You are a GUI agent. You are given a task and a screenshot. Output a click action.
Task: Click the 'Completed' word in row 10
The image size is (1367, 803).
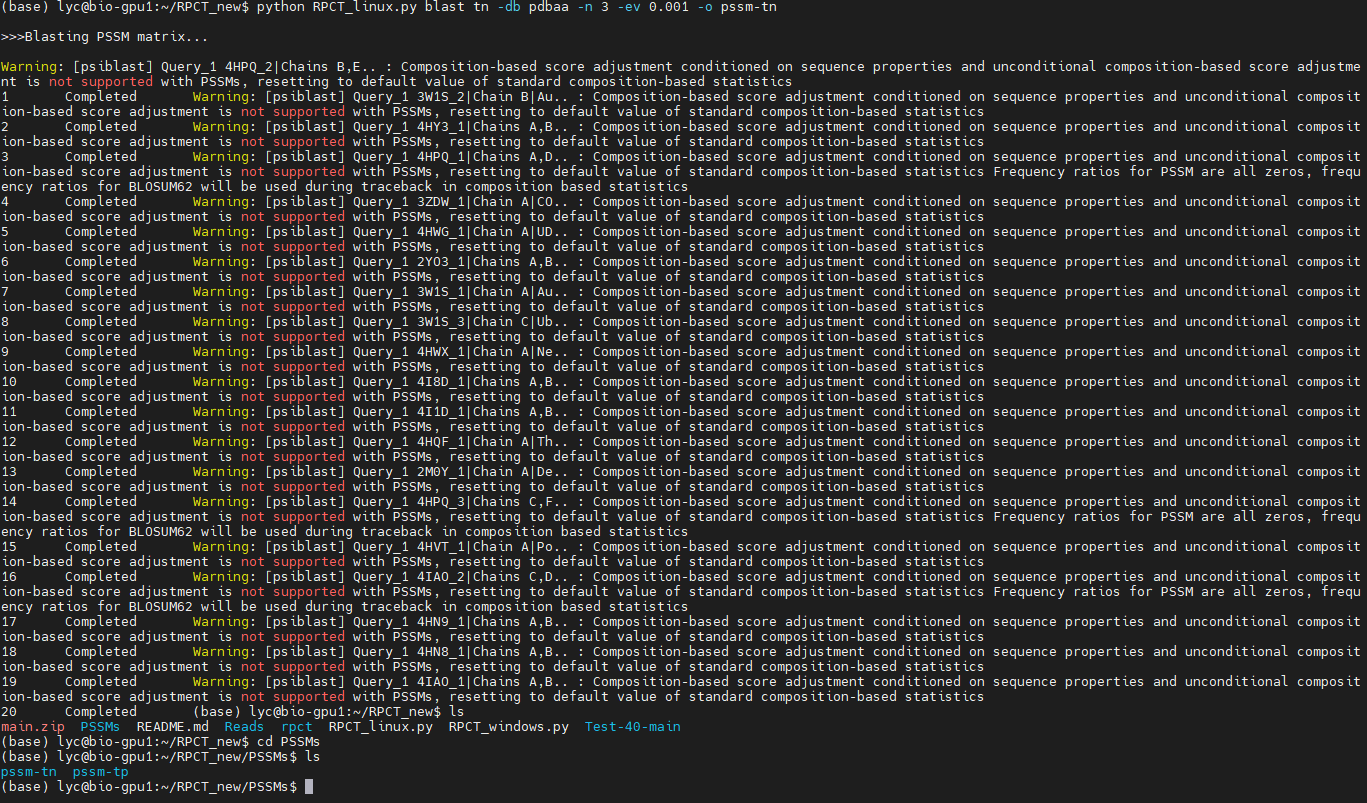click(100, 382)
